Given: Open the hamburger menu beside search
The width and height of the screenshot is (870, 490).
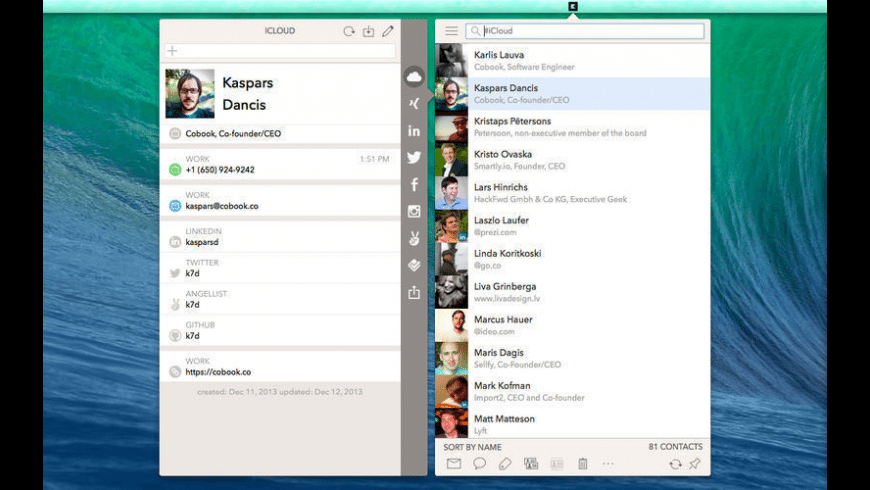Looking at the screenshot, I should point(451,31).
